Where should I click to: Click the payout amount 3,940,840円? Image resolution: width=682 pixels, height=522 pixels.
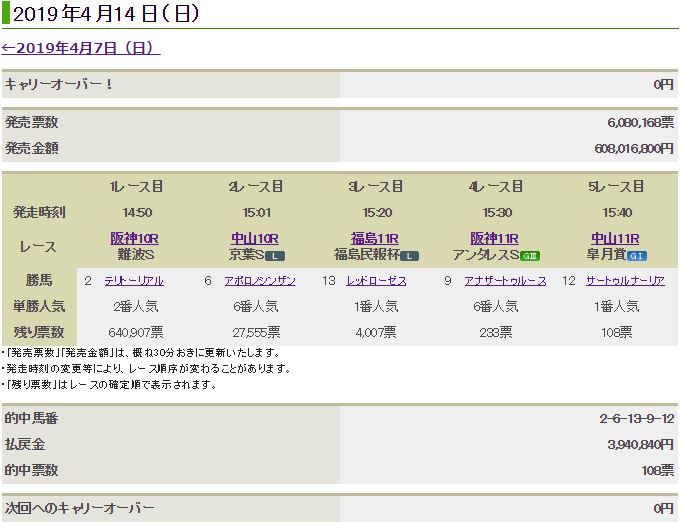(634, 443)
